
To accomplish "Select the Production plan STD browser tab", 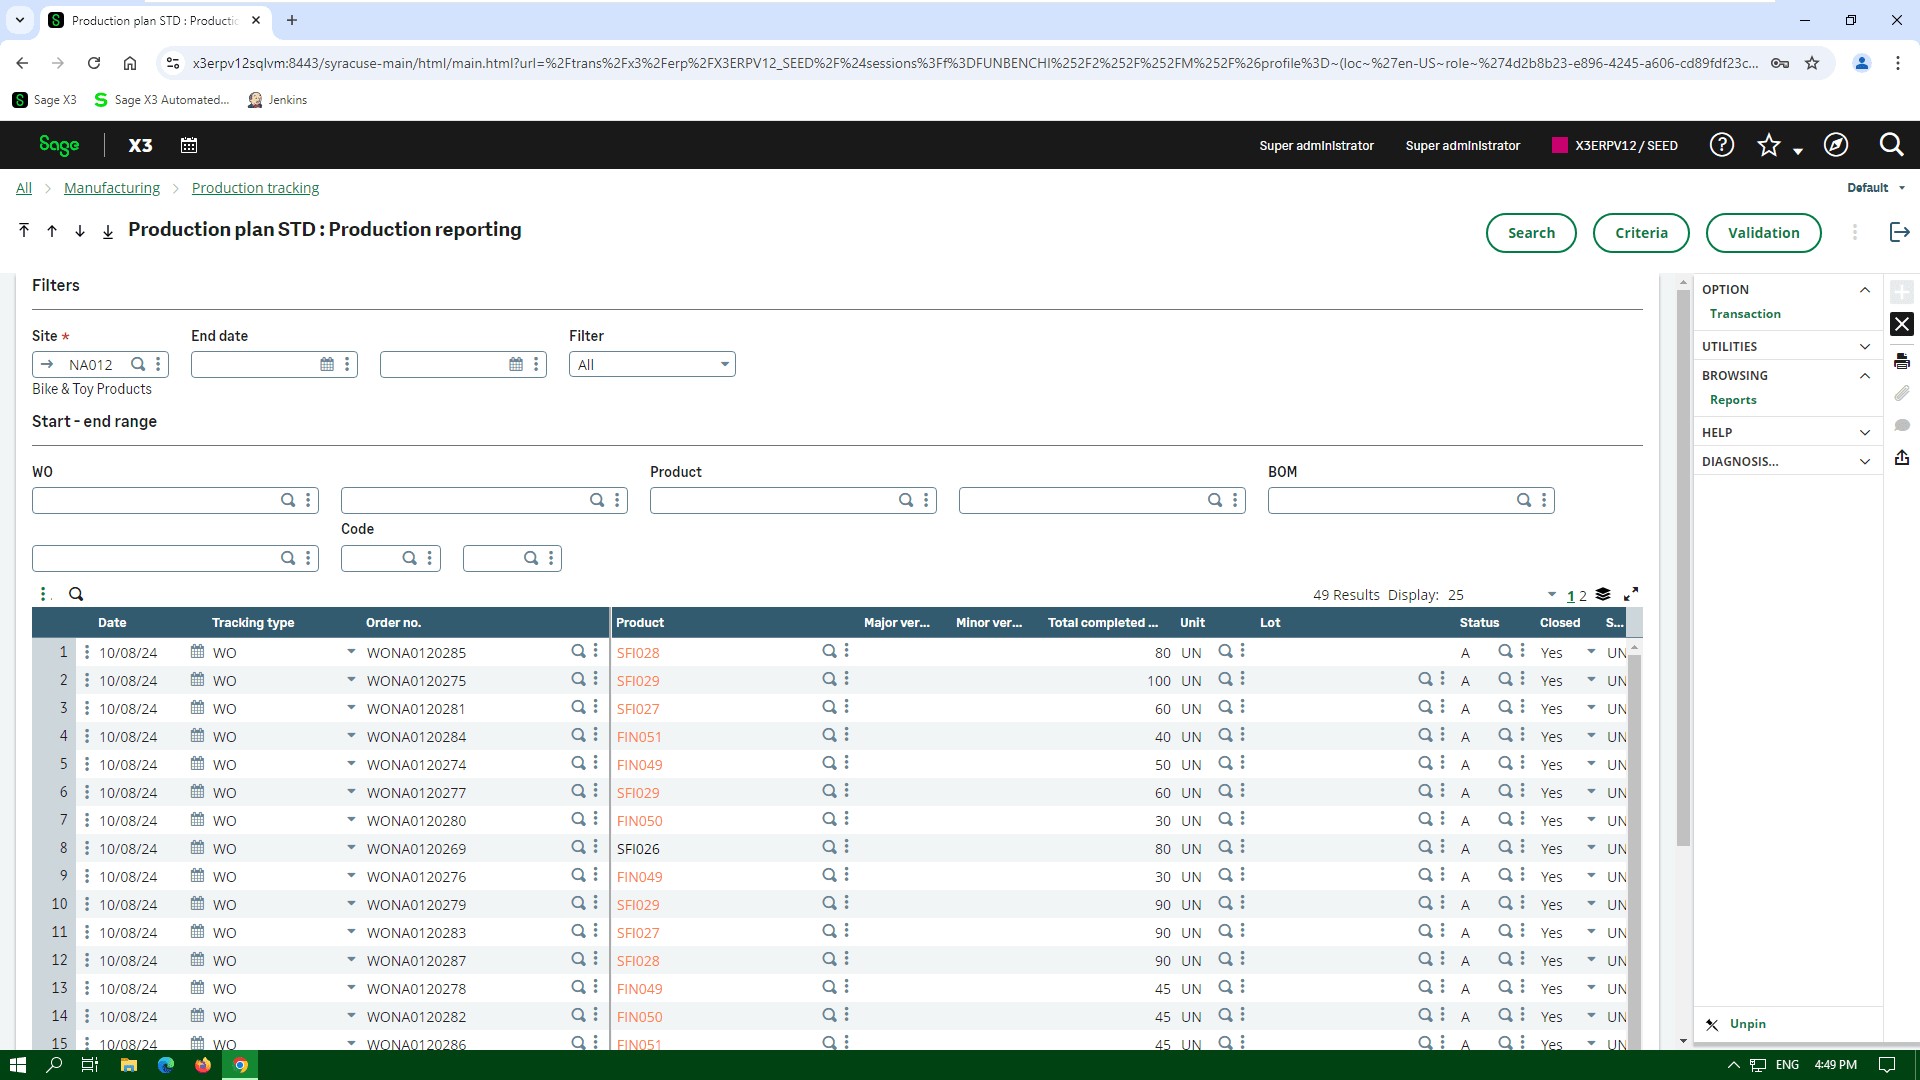I will tap(150, 20).
